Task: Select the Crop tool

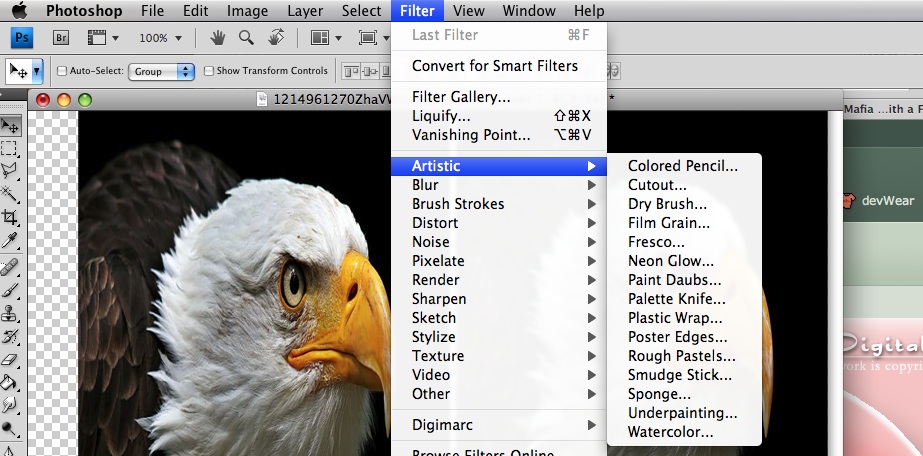Action: [10, 217]
